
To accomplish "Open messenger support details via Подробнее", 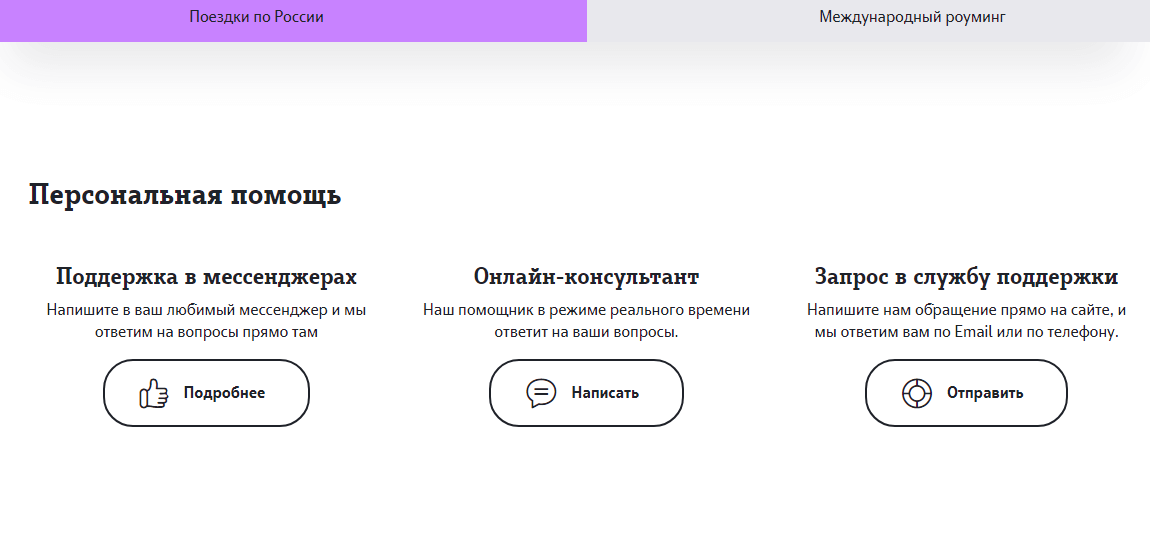I will (x=206, y=393).
